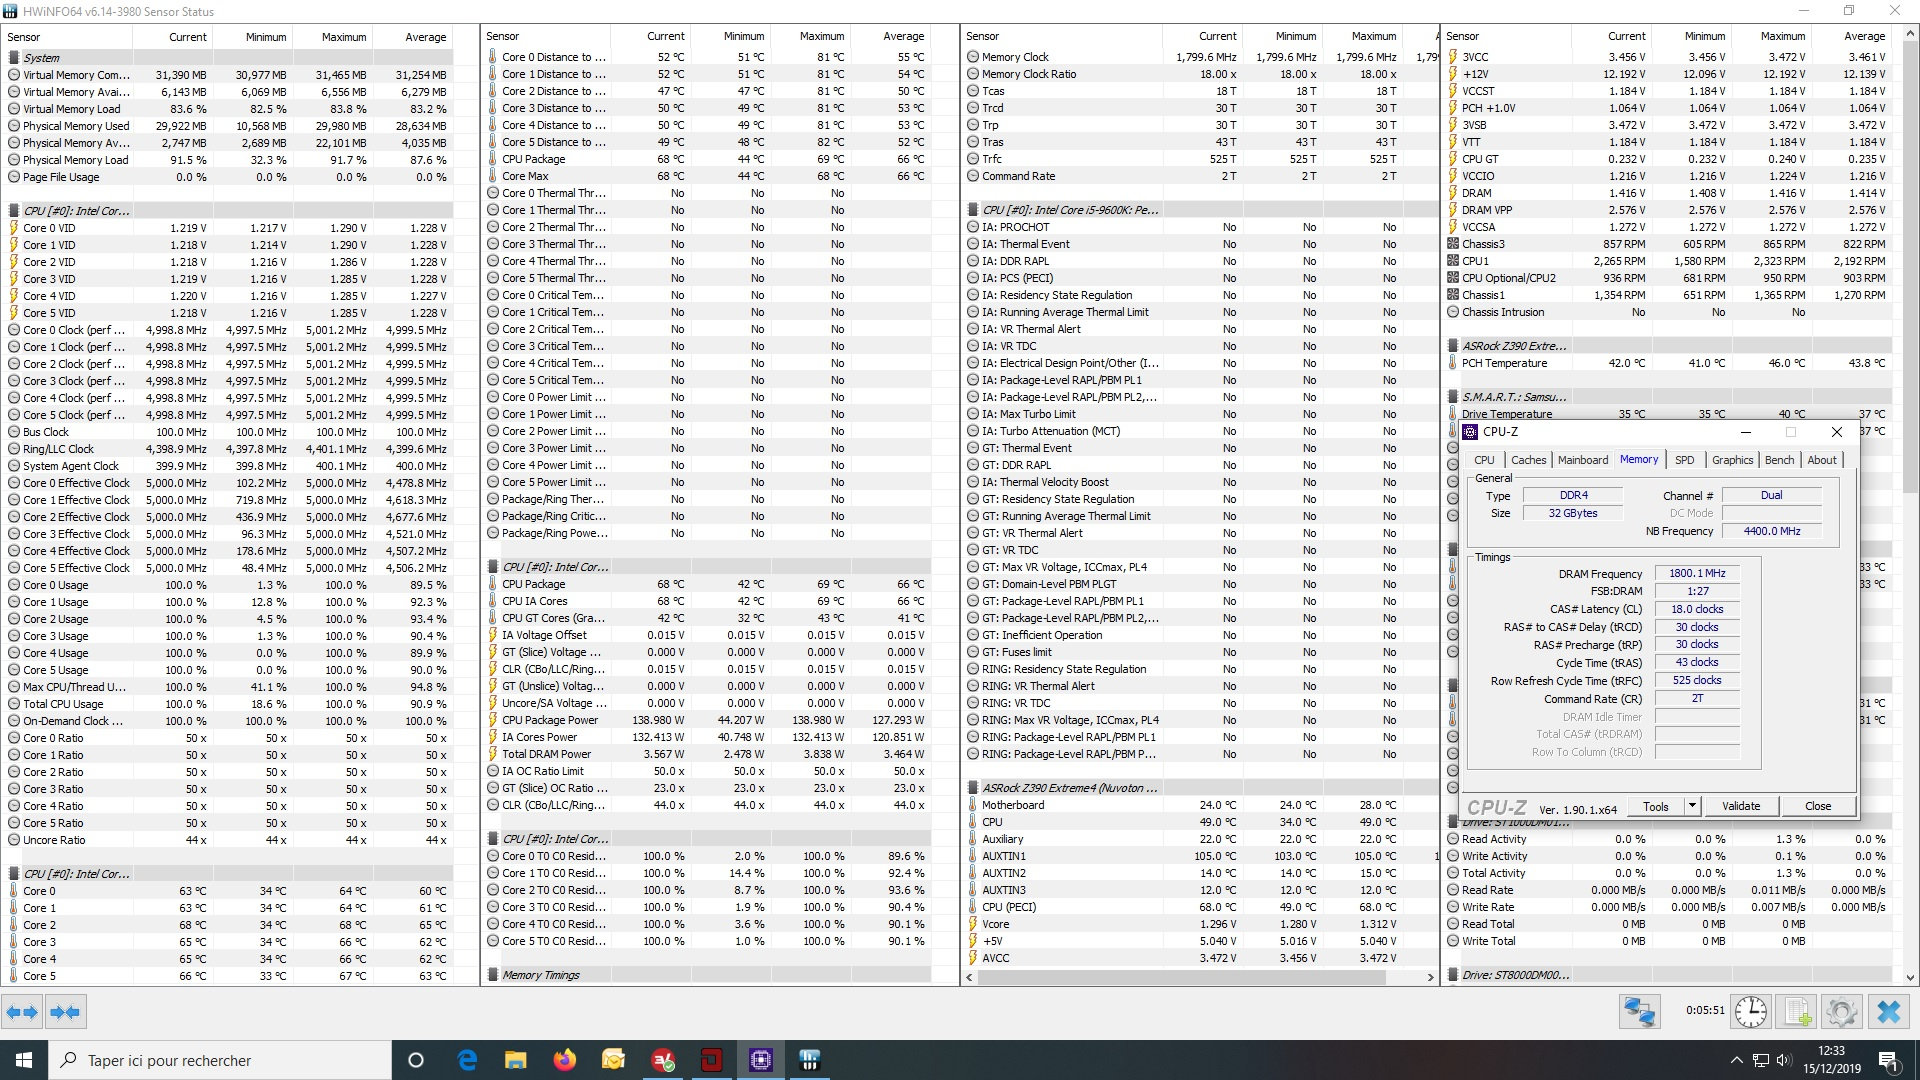The width and height of the screenshot is (1920, 1080).
Task: Click the blue X close sensors icon
Action: [x=1888, y=1012]
